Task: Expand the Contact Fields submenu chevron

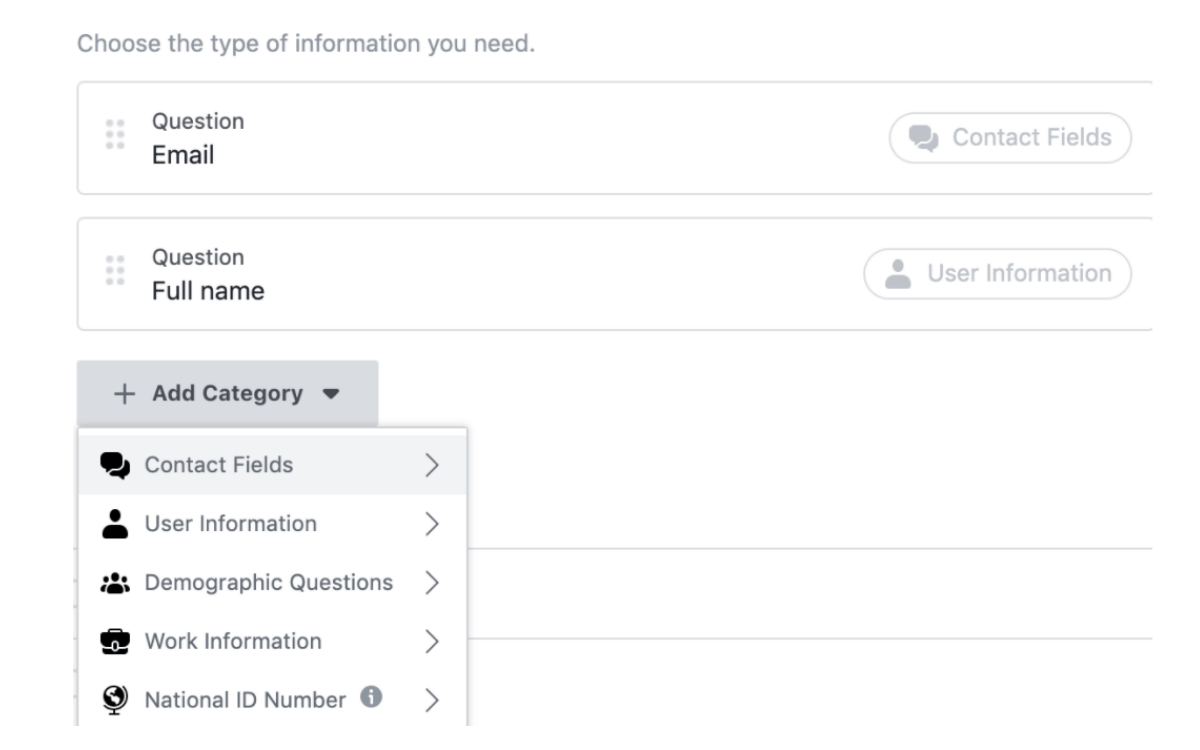Action: click(432, 465)
